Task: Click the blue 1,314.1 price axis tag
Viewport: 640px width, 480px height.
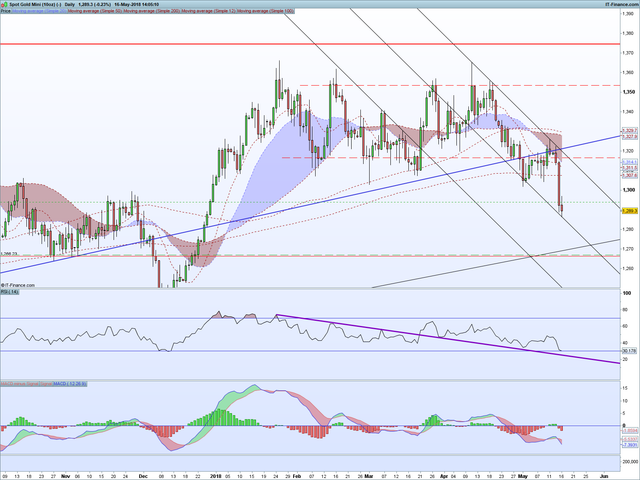Action: [x=629, y=162]
